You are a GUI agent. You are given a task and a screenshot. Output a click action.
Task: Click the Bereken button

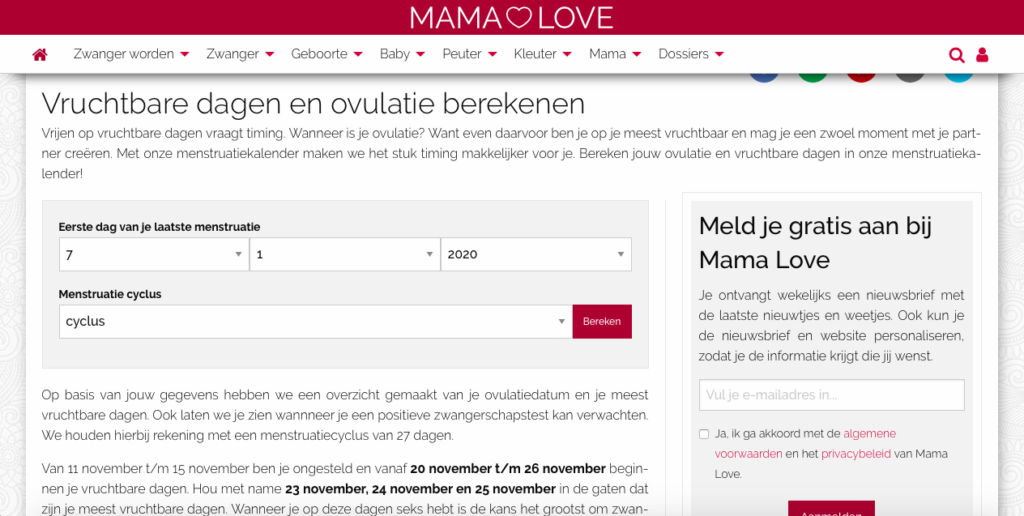point(602,321)
